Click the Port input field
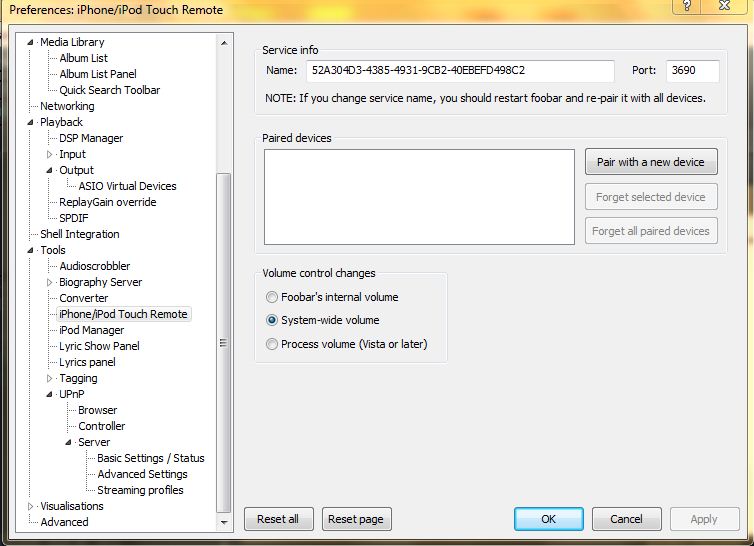The image size is (754, 546). tap(692, 71)
